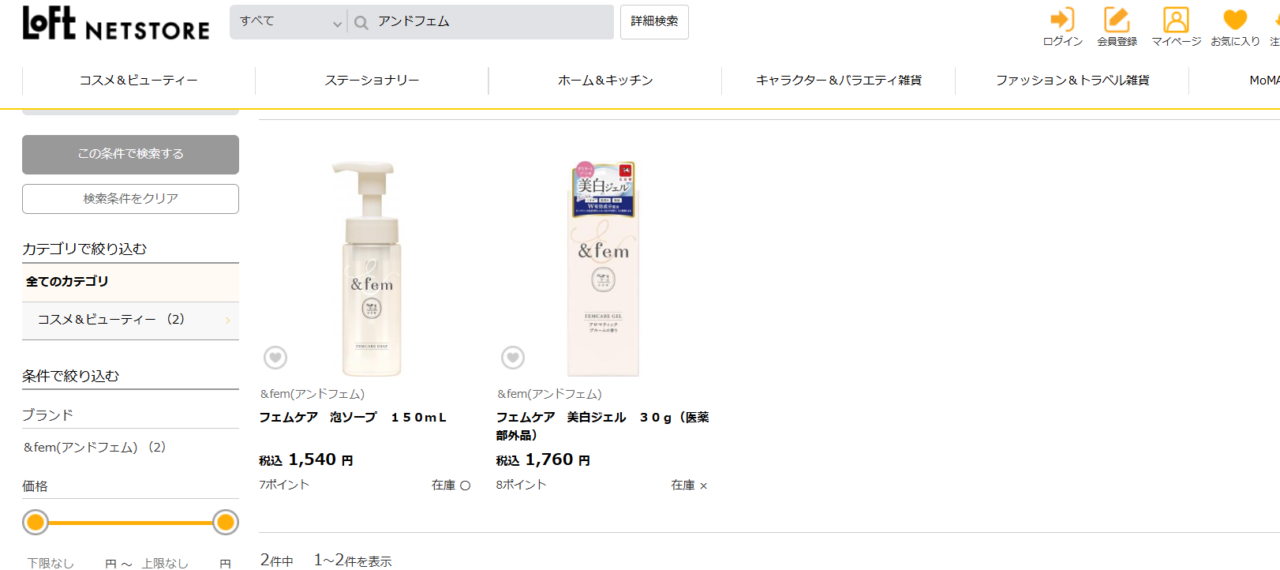Click the 上限なし maximum price field
Image resolution: width=1280 pixels, height=570 pixels.
coord(166,563)
